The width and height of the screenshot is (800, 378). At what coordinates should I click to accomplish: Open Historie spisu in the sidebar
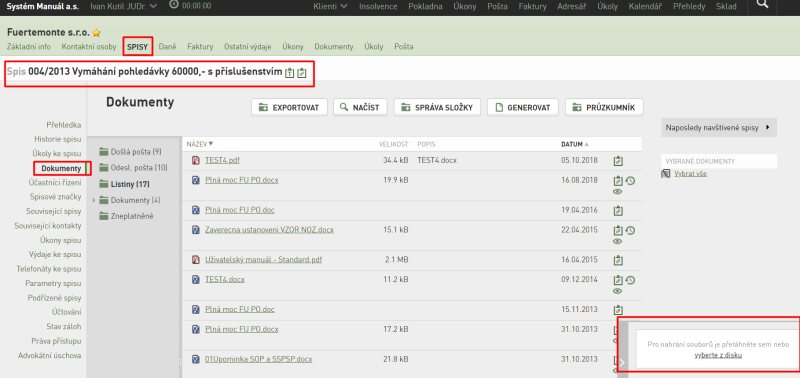point(58,139)
